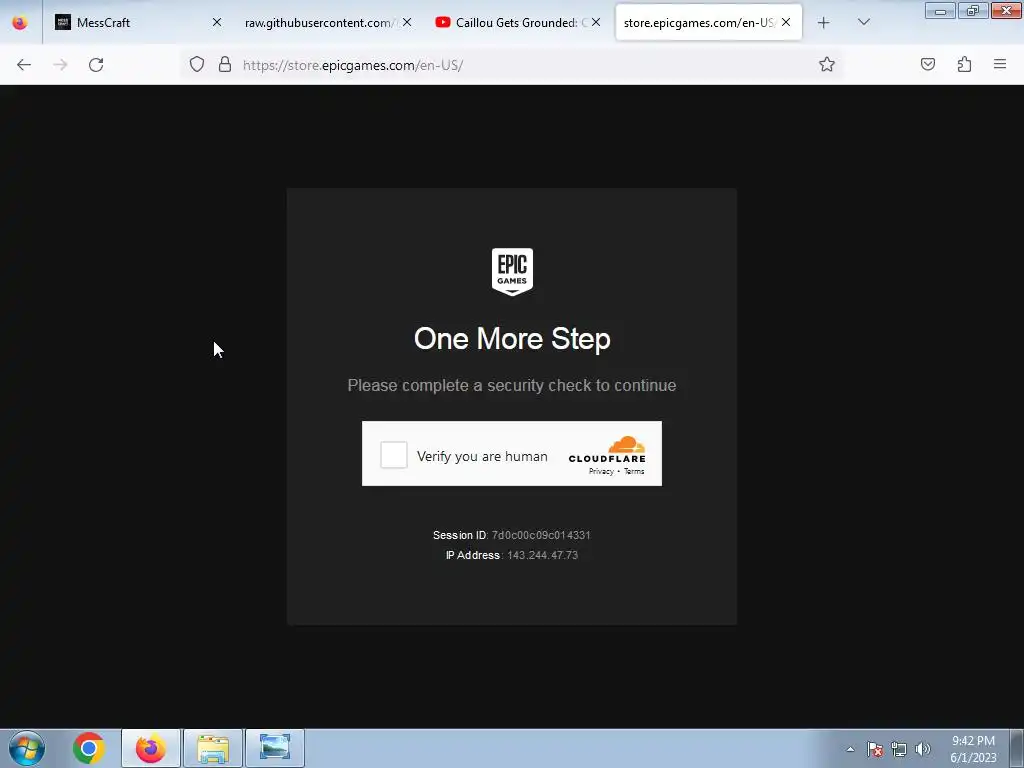Click the Show desktop strip
1024x768 pixels.
point(1017,748)
